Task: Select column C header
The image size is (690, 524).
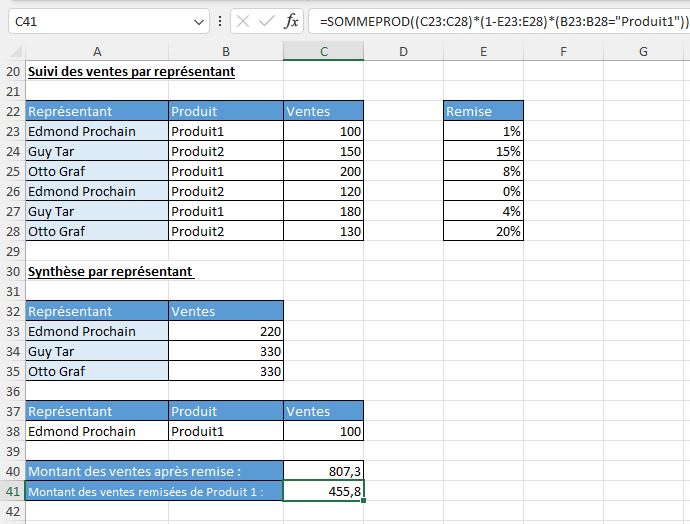Action: [x=323, y=51]
